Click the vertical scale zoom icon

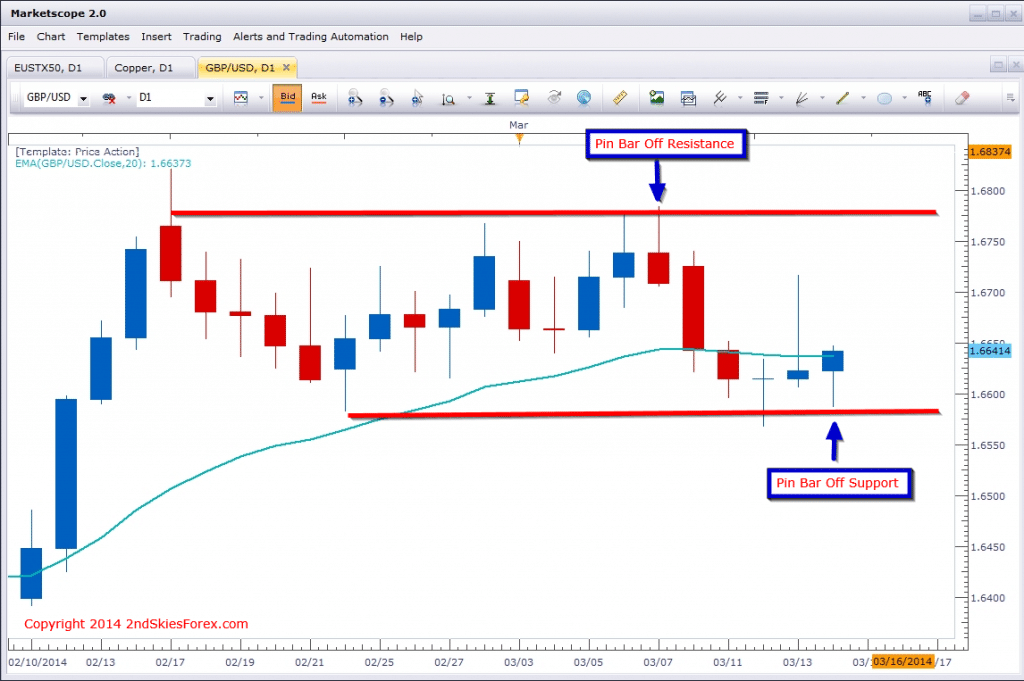coord(448,99)
